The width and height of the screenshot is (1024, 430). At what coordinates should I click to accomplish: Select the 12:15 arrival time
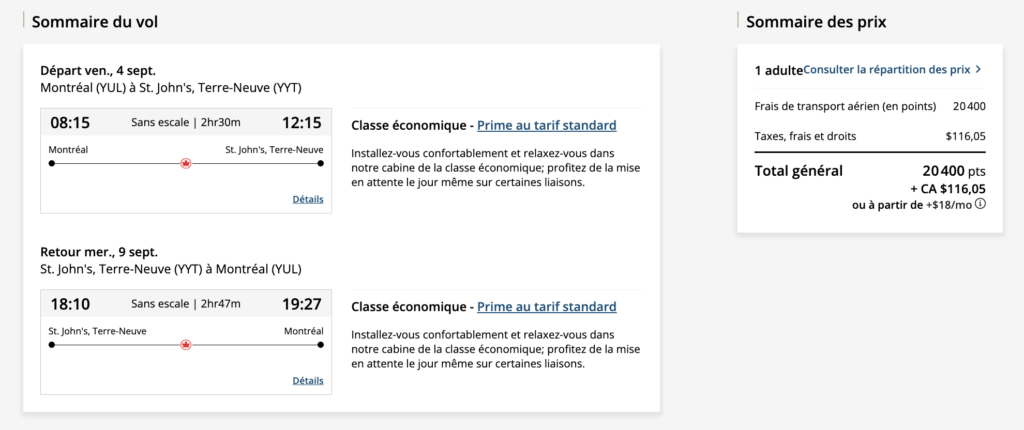coord(302,123)
